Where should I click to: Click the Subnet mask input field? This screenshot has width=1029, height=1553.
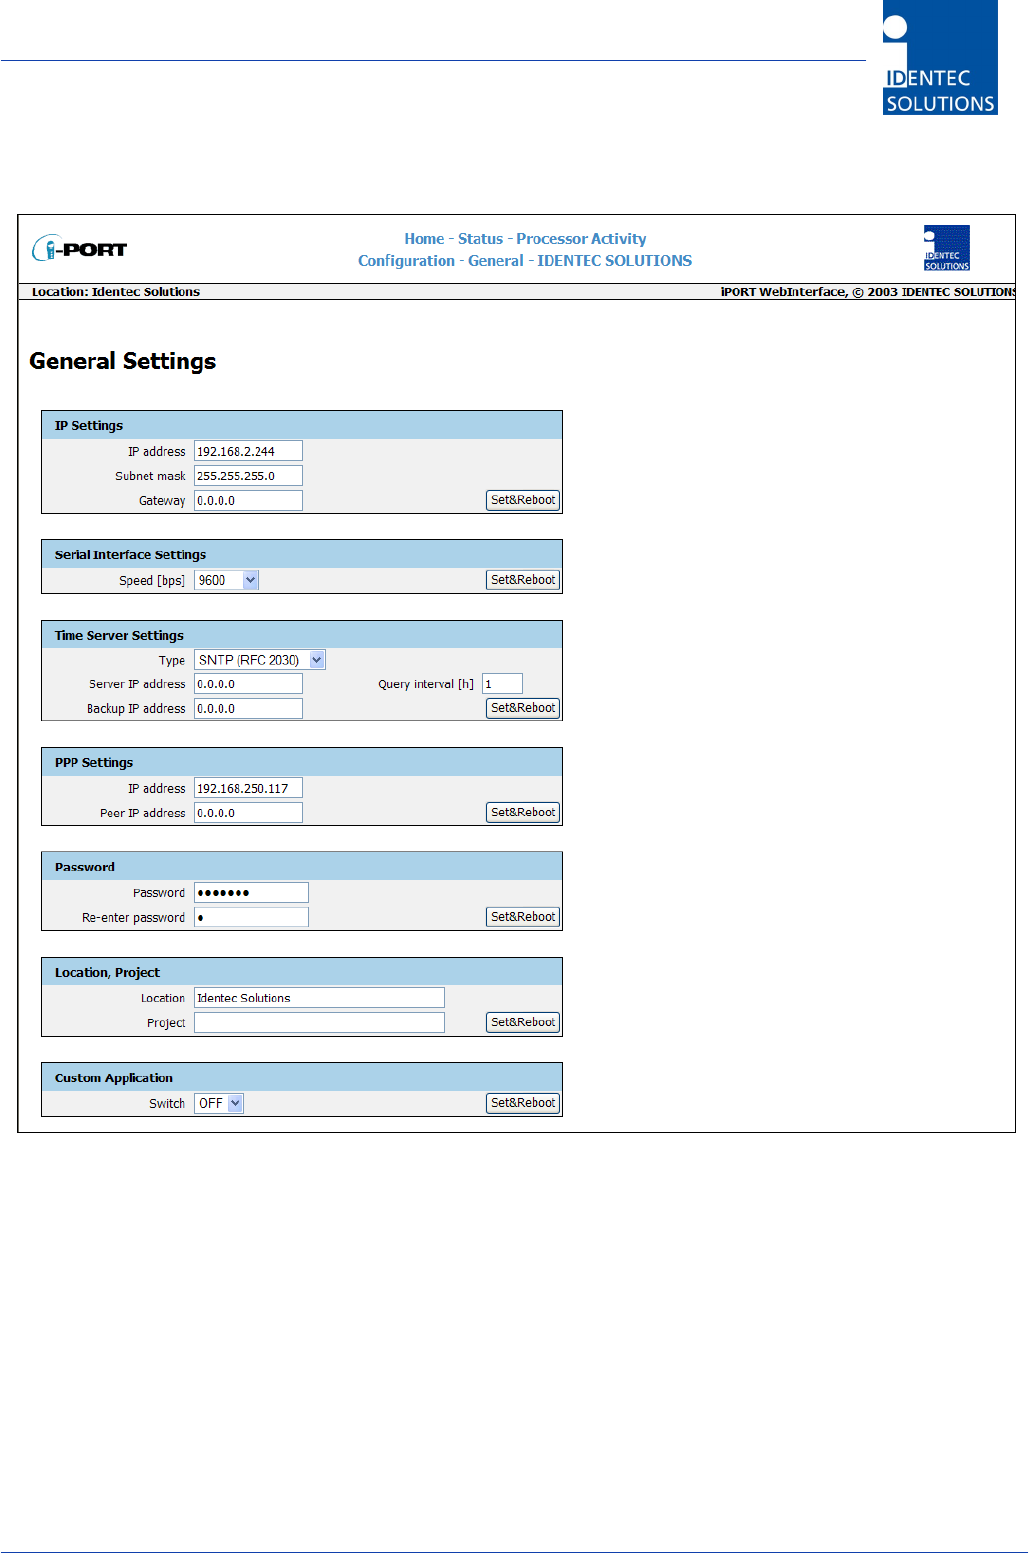coord(248,476)
